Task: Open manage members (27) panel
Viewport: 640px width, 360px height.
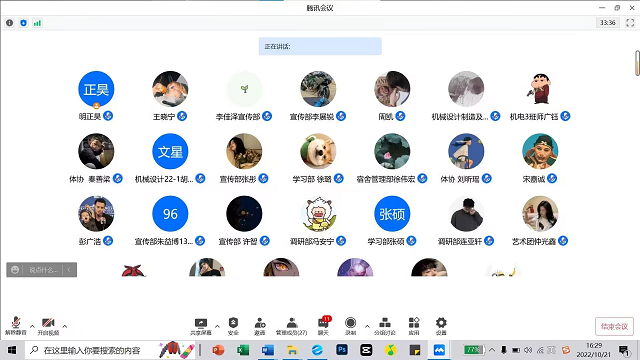Action: click(x=291, y=327)
